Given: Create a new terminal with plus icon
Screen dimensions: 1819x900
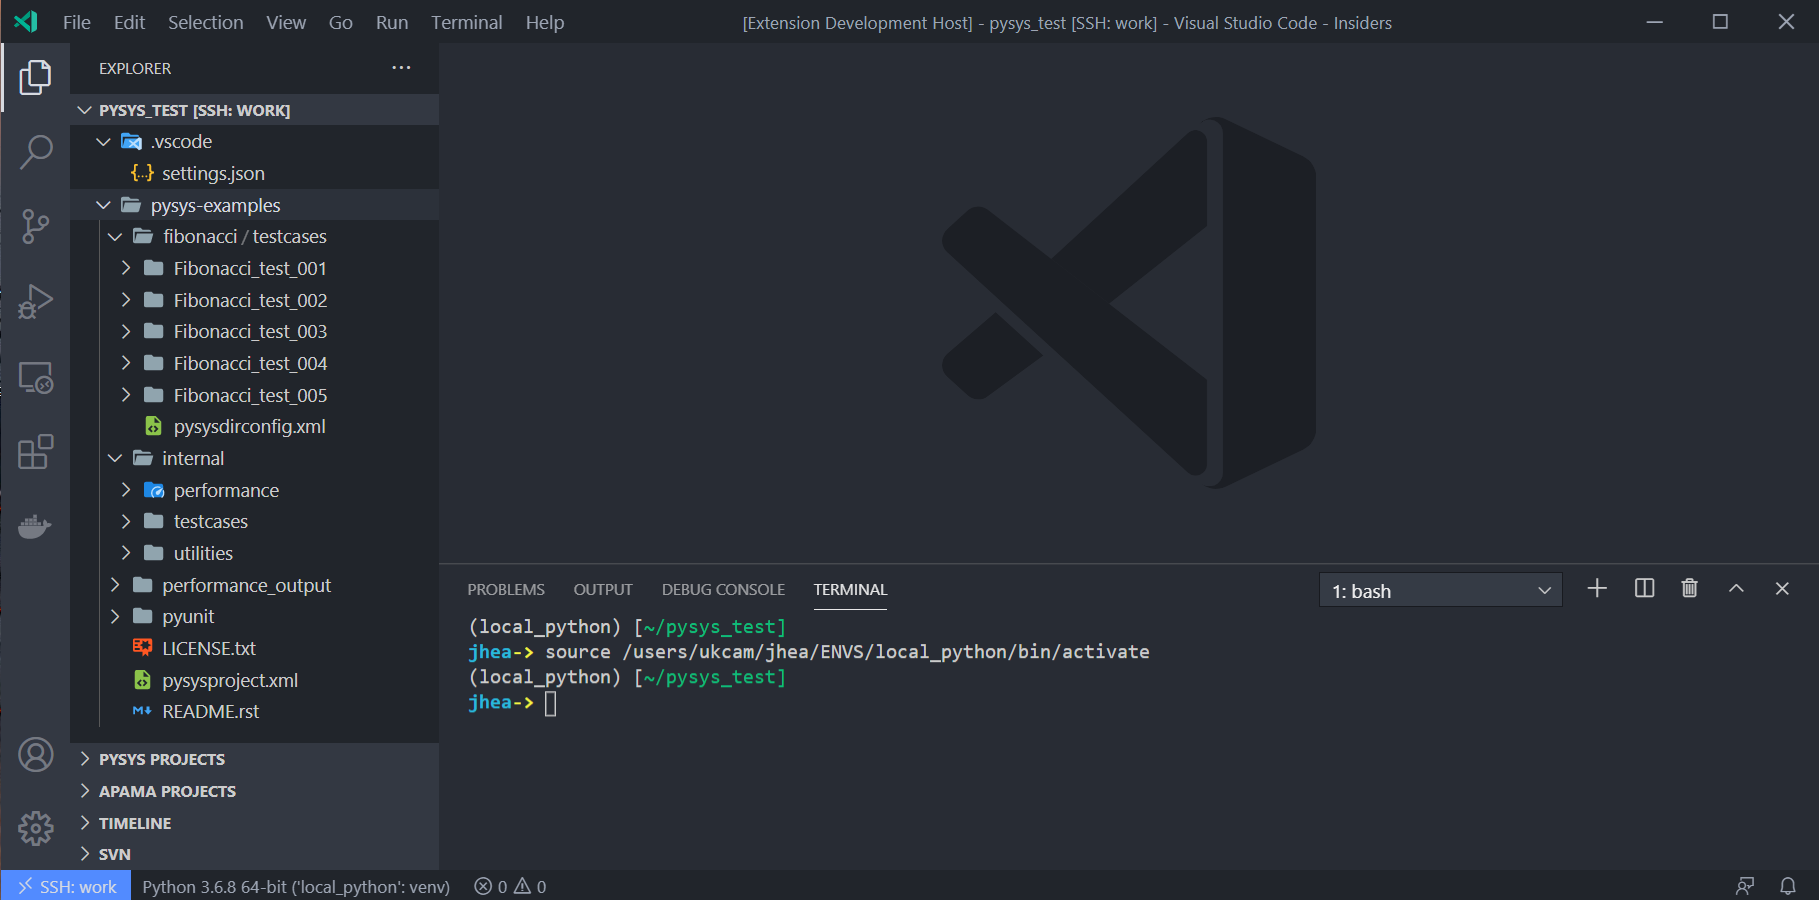Looking at the screenshot, I should click(x=1597, y=588).
